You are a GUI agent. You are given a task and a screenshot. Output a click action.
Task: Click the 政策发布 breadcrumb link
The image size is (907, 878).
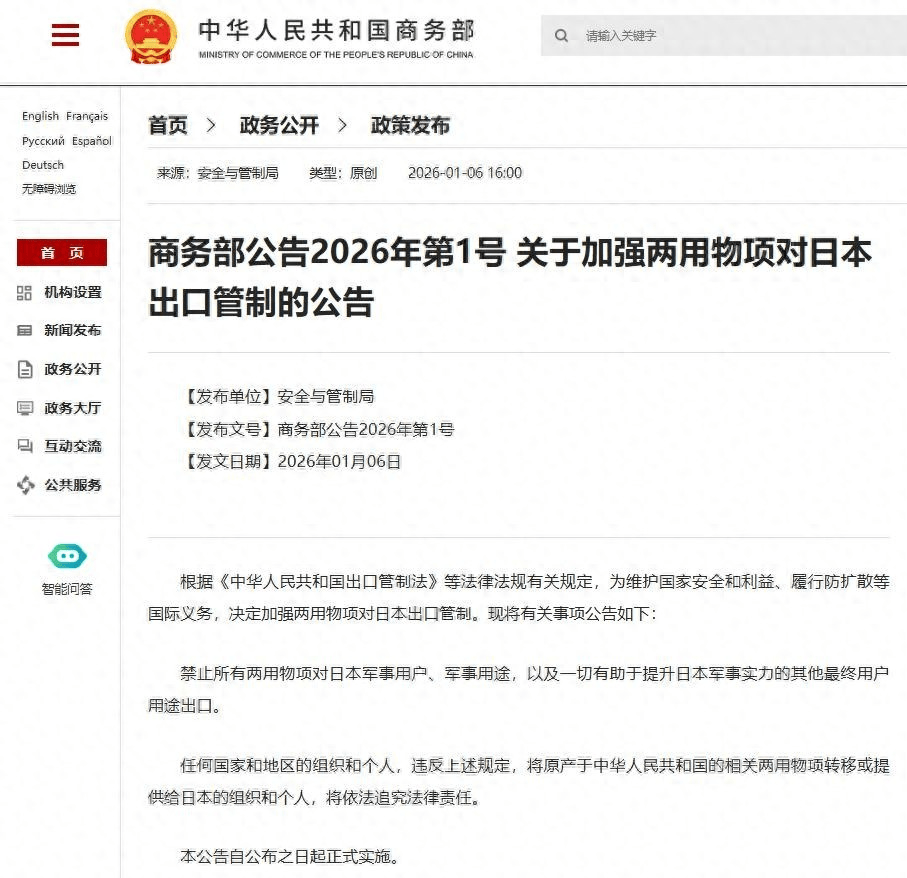[x=411, y=125]
